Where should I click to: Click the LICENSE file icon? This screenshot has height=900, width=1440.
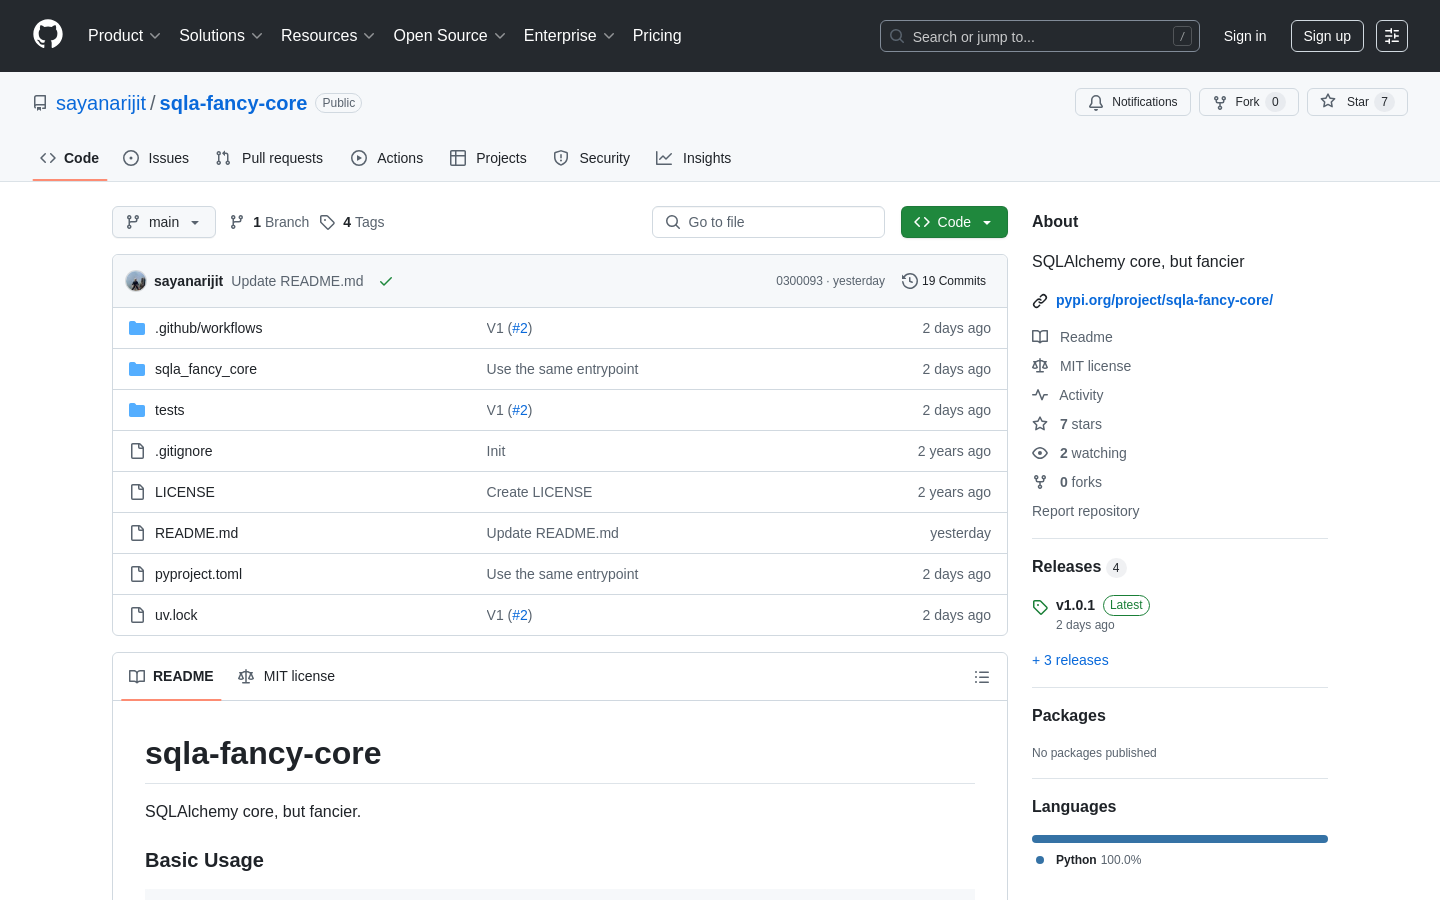[x=137, y=492]
